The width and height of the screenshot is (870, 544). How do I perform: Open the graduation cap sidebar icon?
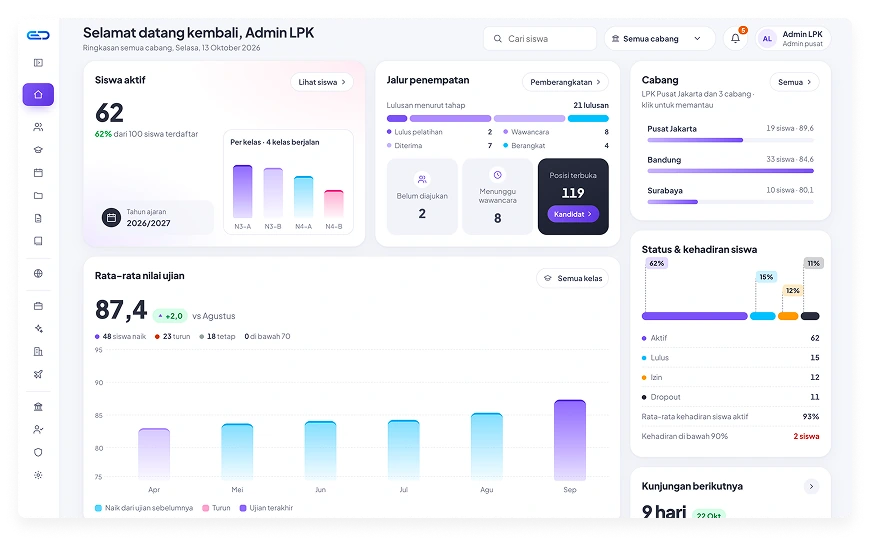(x=38, y=150)
